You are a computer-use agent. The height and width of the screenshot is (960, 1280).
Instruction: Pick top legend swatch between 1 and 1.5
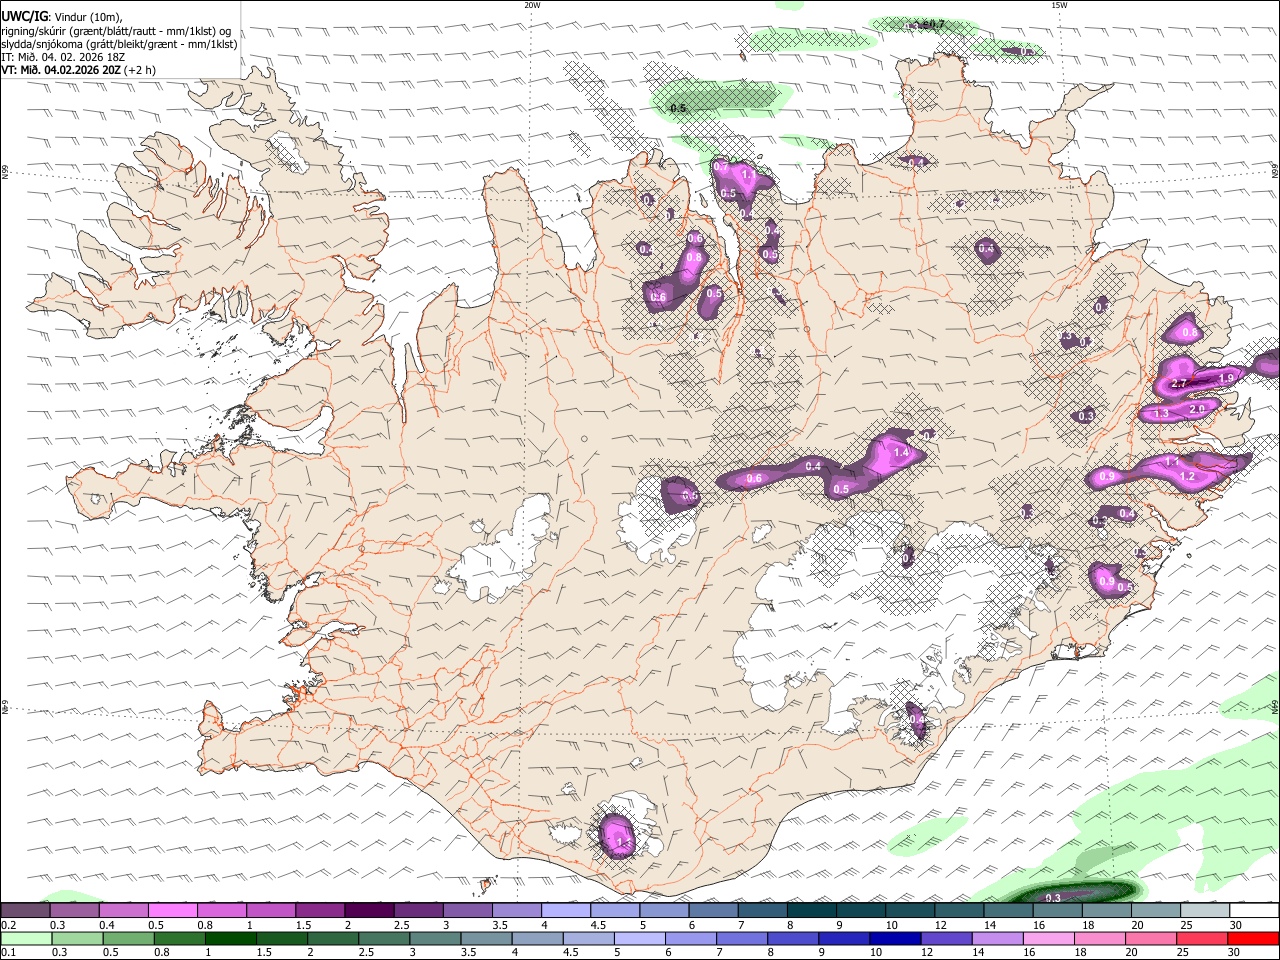pyautogui.click(x=271, y=910)
